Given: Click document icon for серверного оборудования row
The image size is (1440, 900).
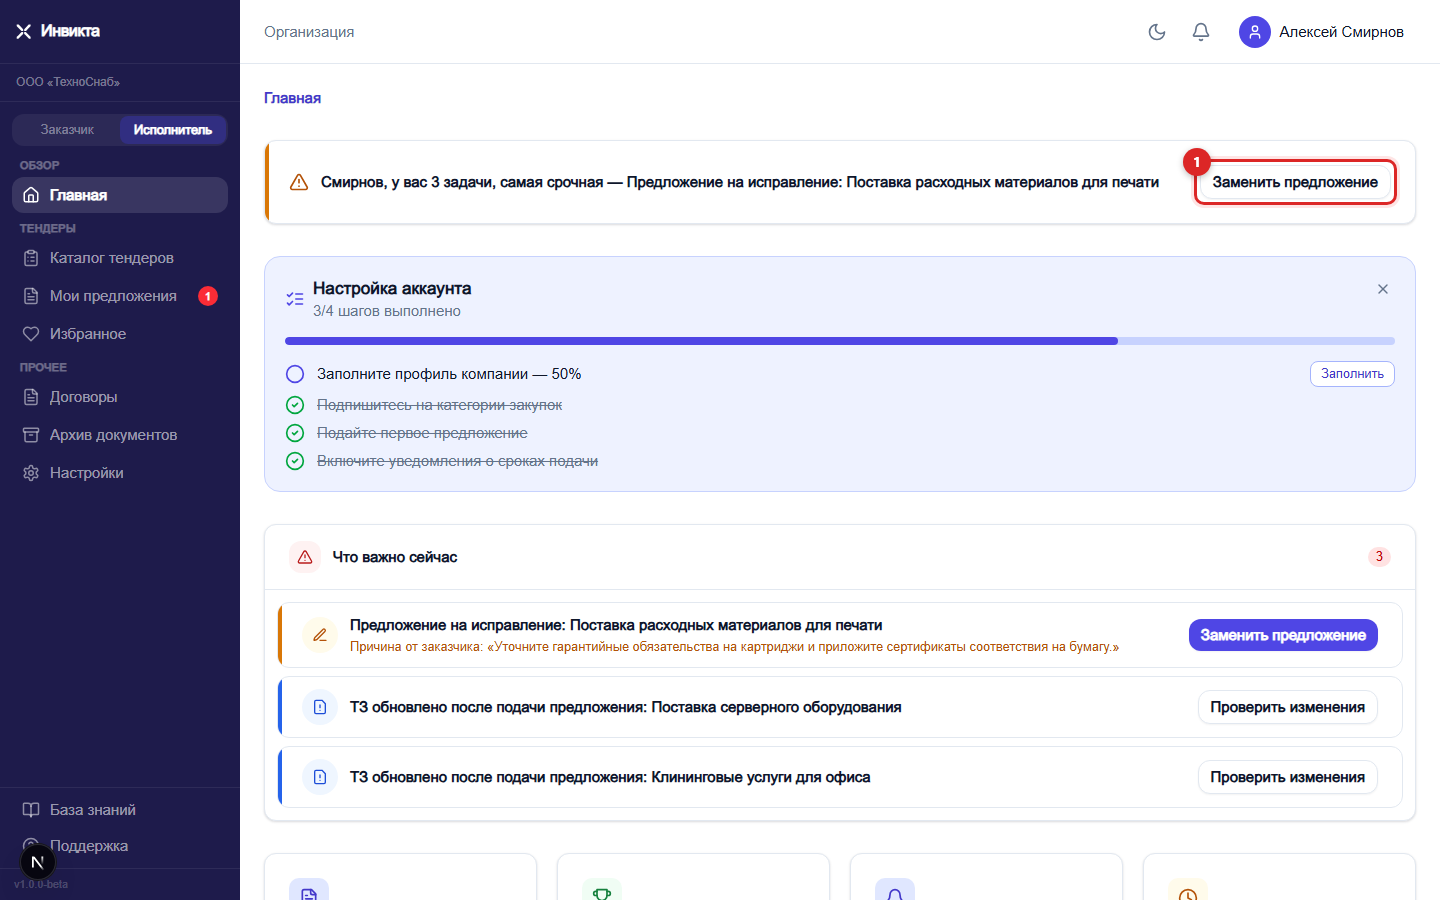Looking at the screenshot, I should 320,707.
